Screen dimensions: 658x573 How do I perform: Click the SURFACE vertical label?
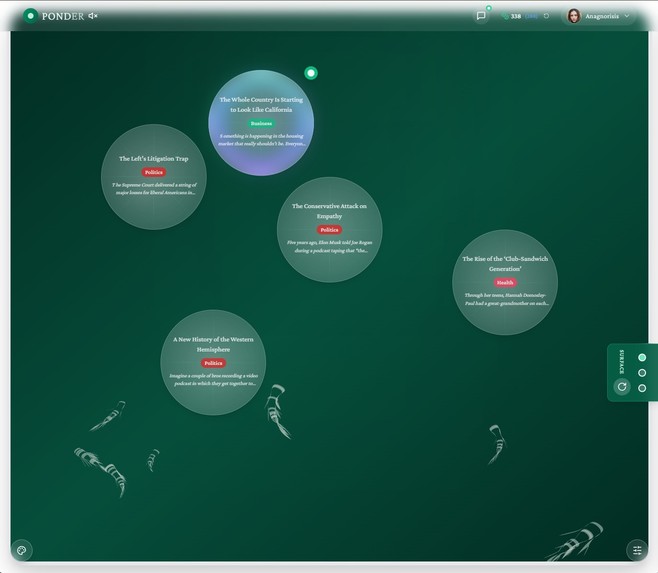[621, 361]
